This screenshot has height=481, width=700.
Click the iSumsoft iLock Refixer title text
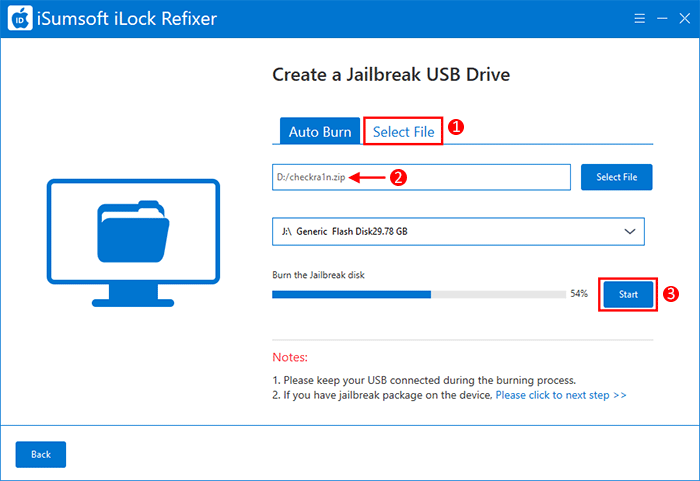pyautogui.click(x=127, y=19)
